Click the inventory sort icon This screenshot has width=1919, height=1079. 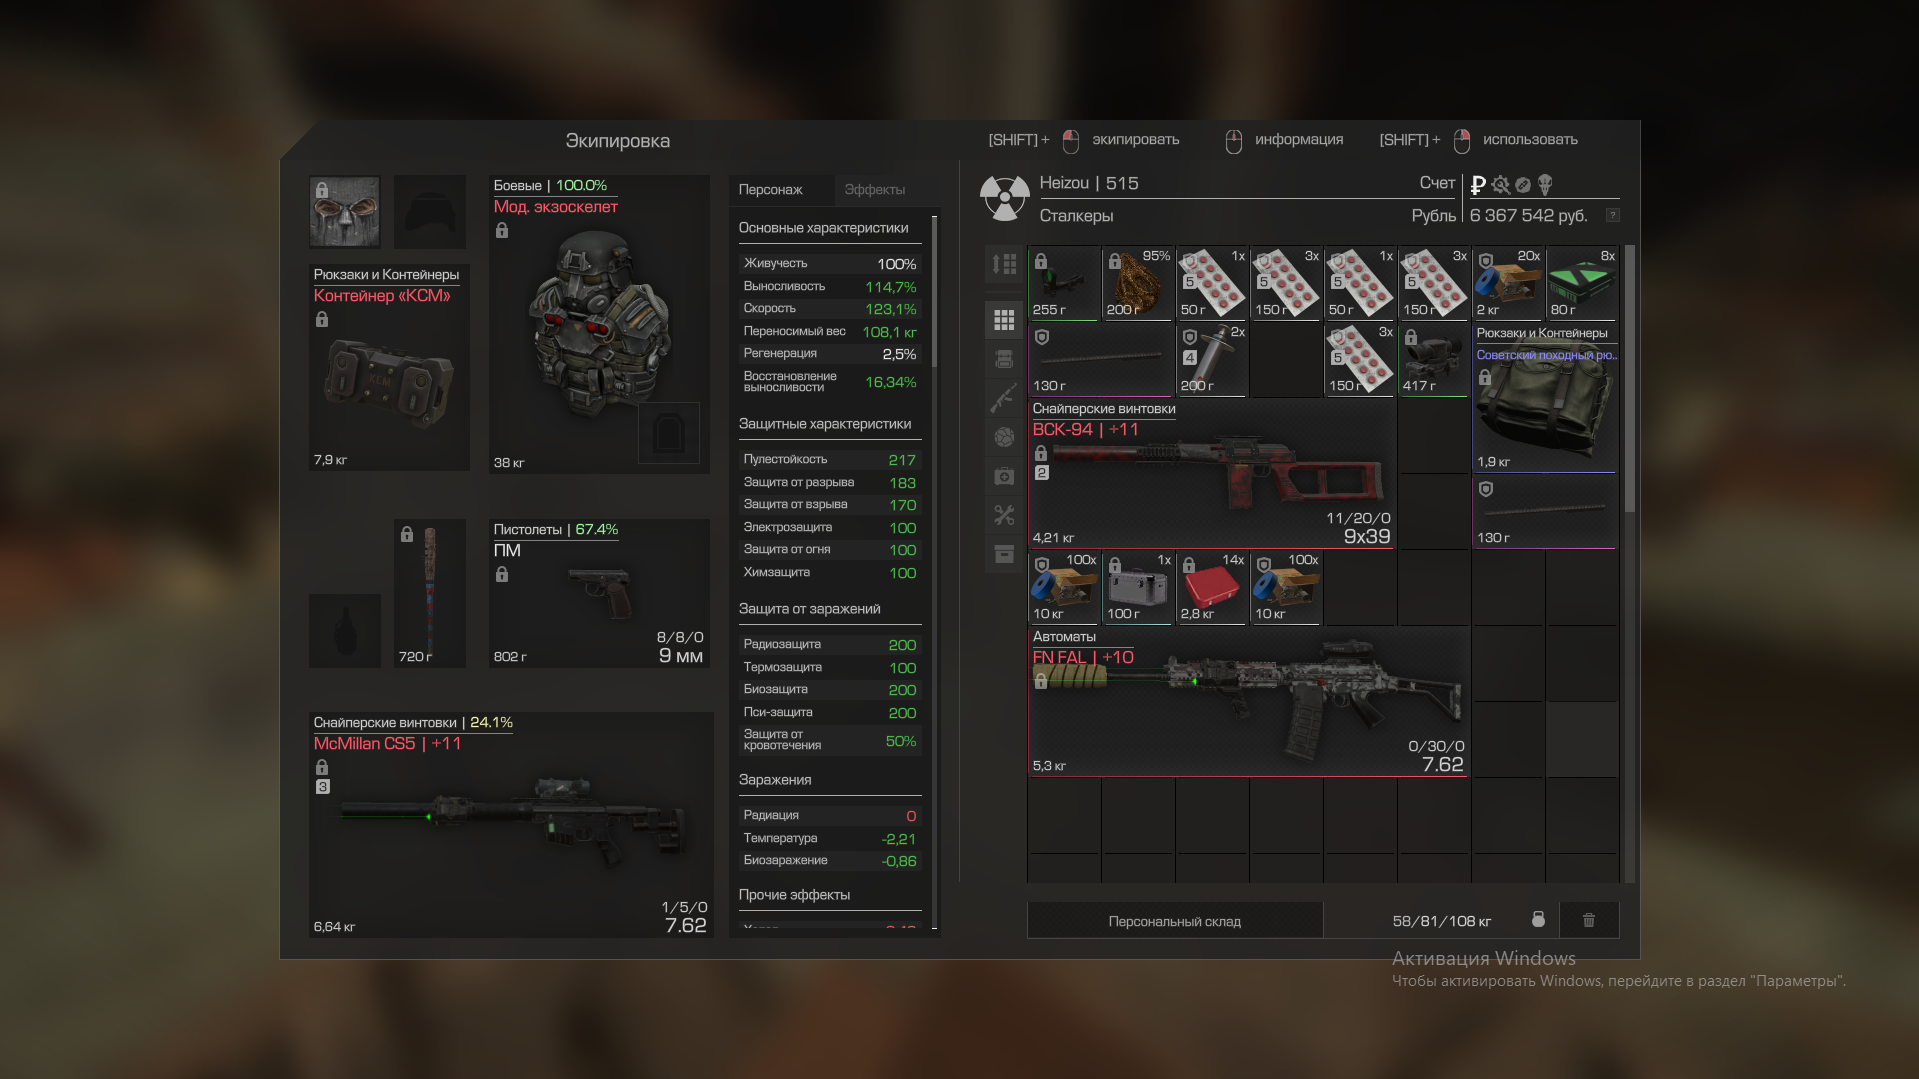(x=1004, y=264)
